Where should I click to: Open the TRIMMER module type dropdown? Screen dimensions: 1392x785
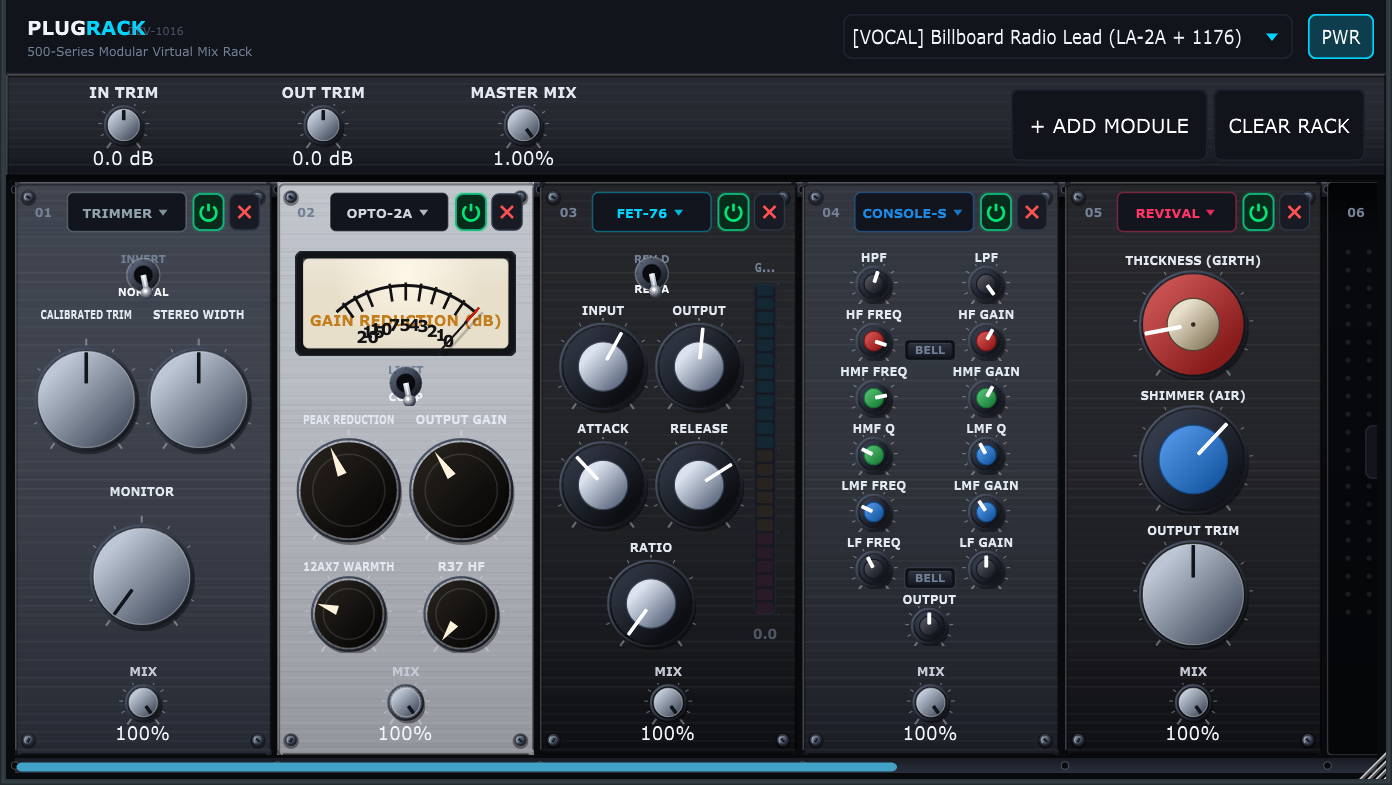(x=126, y=212)
